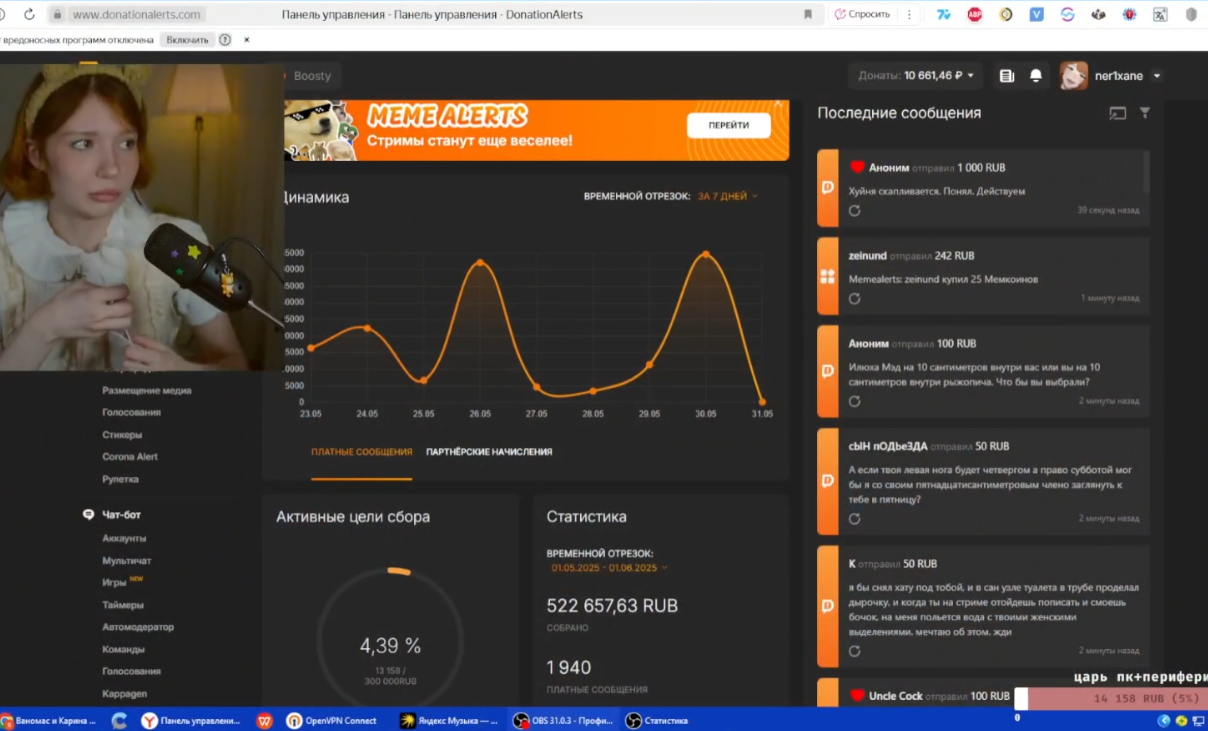The image size is (1208, 731).
Task: Open Kappagen in the sidebar
Action: click(x=125, y=693)
